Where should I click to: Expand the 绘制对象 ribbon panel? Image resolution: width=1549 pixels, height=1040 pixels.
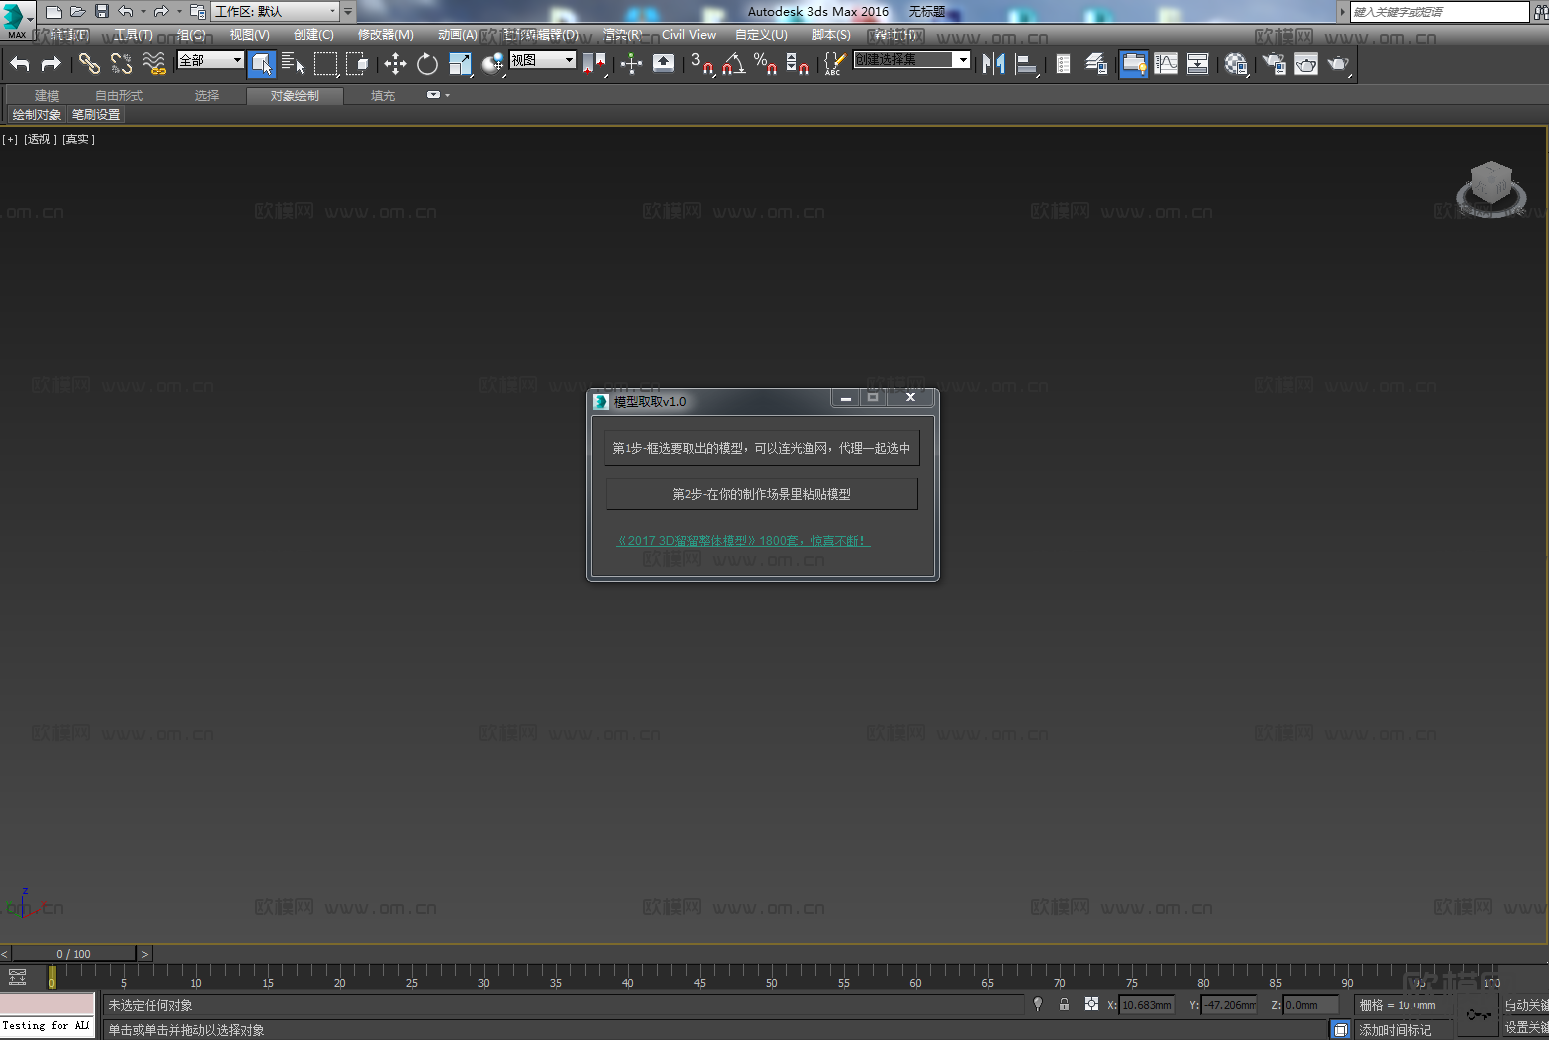[x=37, y=115]
